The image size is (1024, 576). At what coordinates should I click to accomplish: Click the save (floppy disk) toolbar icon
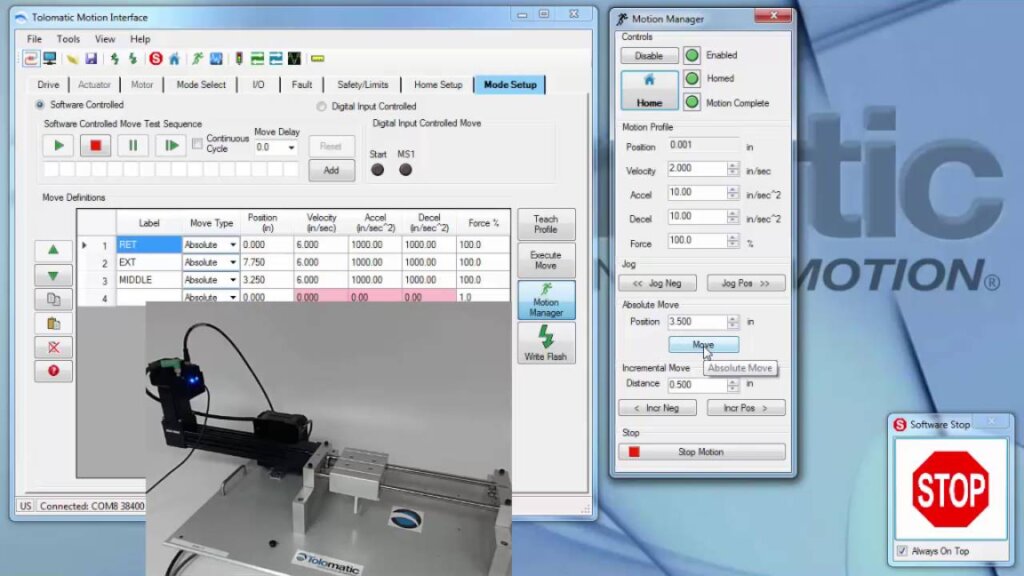pos(91,59)
